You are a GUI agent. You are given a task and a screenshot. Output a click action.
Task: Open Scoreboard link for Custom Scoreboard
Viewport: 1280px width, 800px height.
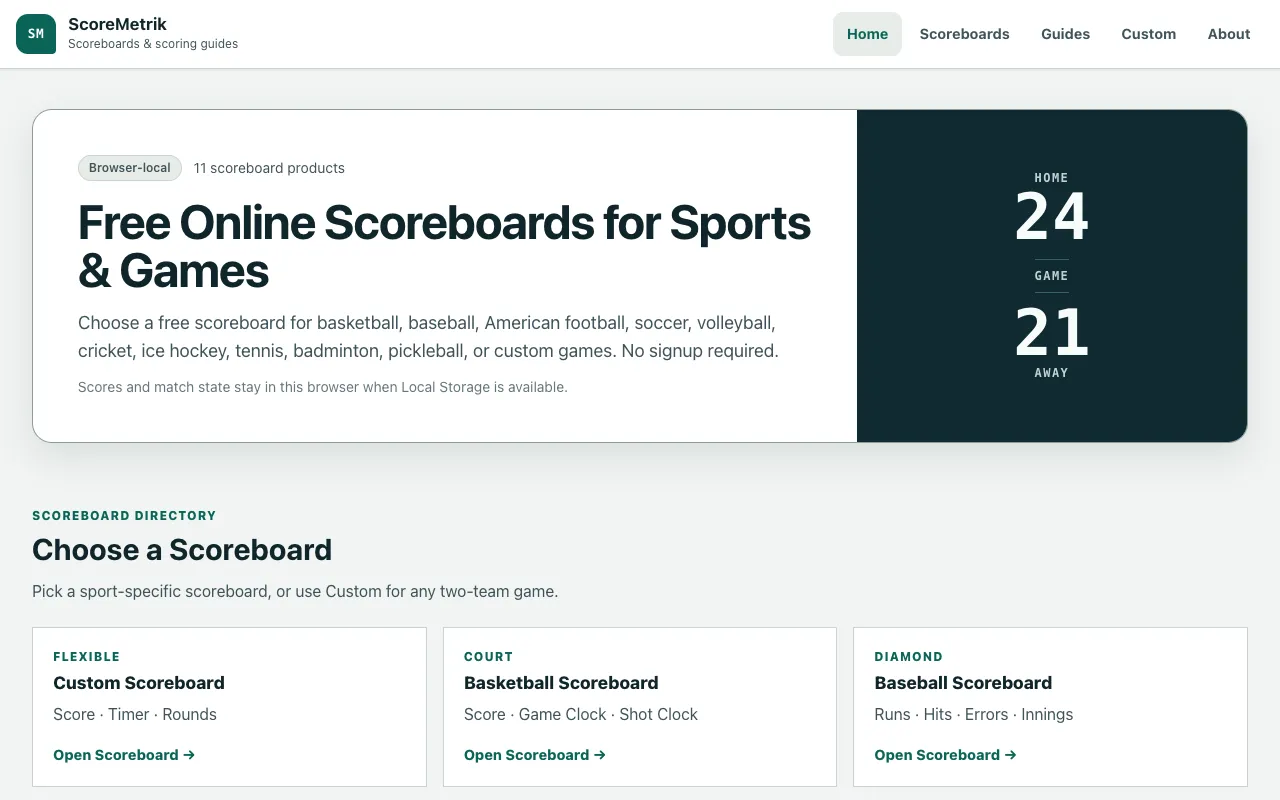click(124, 755)
